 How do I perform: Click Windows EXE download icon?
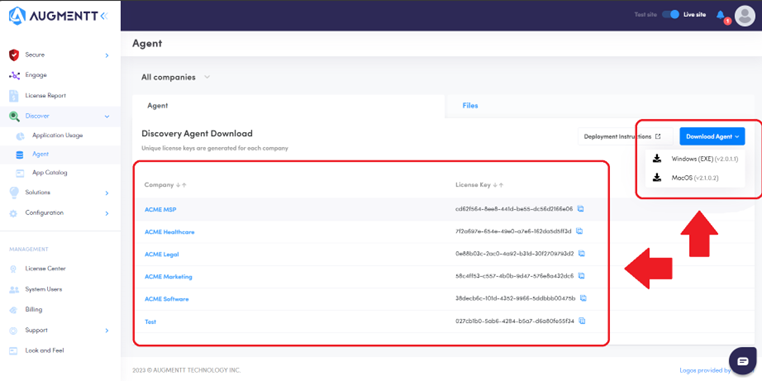point(657,158)
